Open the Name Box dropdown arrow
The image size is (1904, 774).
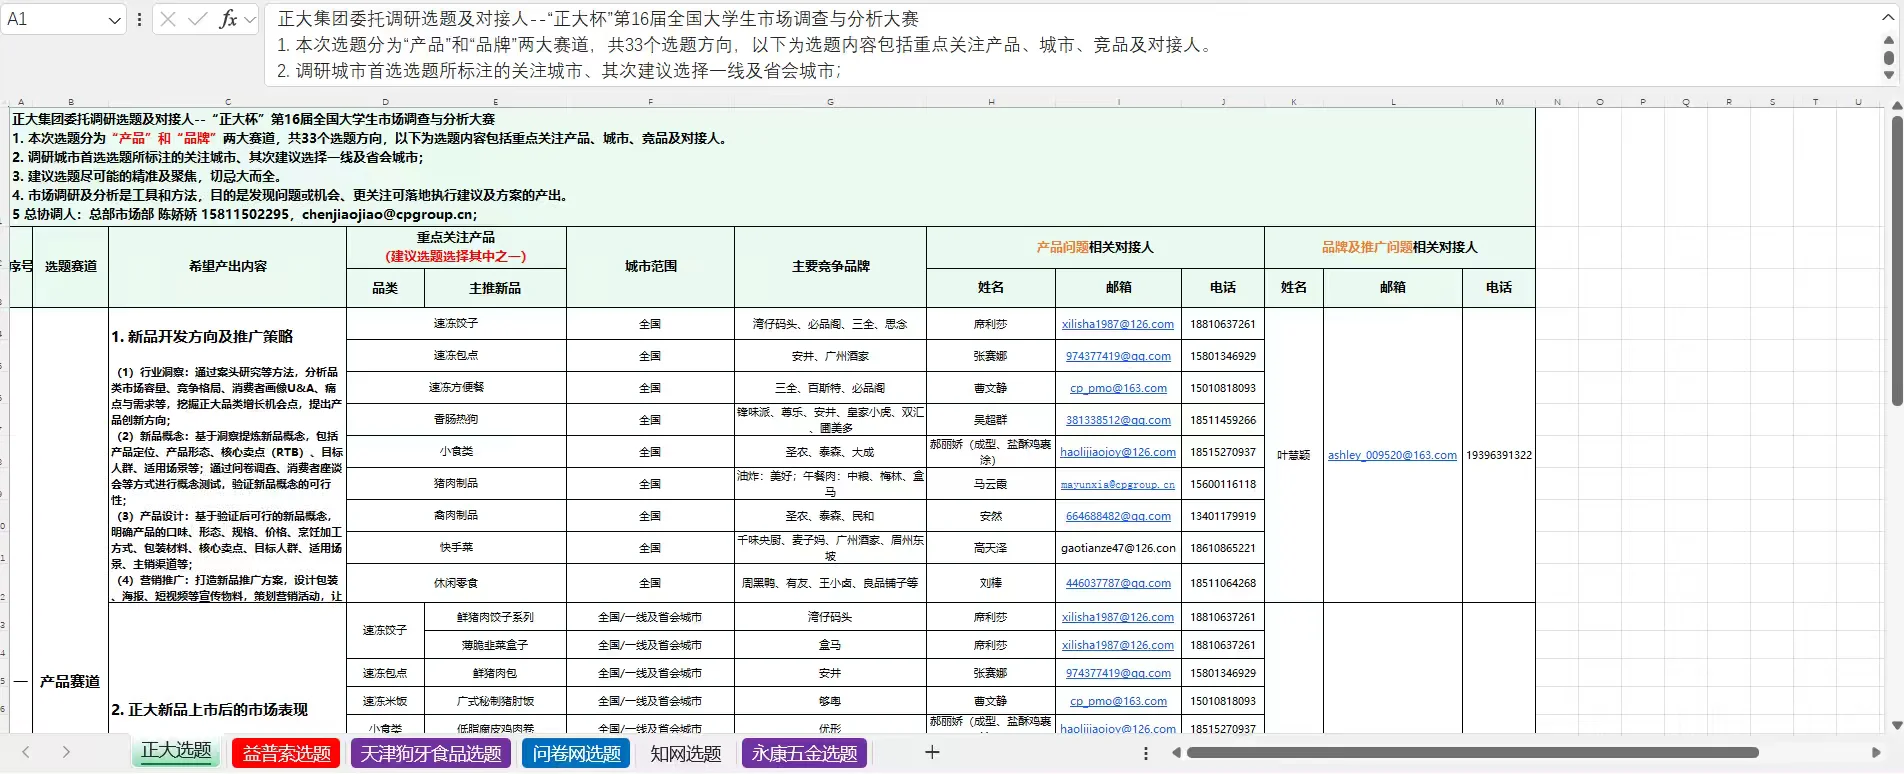pyautogui.click(x=114, y=20)
